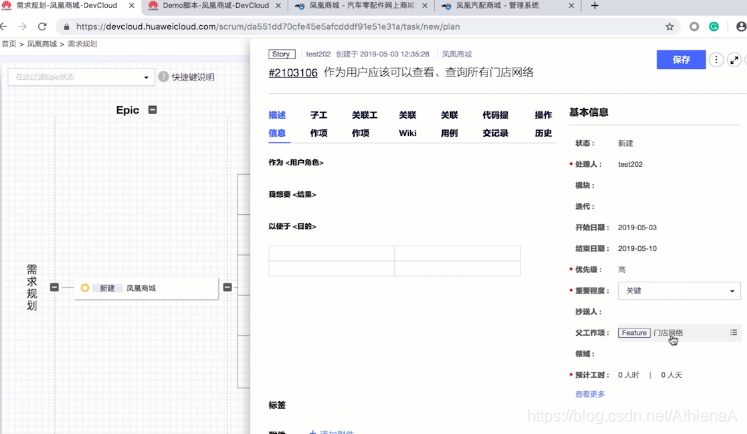Click the 以便于 <目的> description line
This screenshot has height=434, width=747.
pyautogui.click(x=293, y=226)
